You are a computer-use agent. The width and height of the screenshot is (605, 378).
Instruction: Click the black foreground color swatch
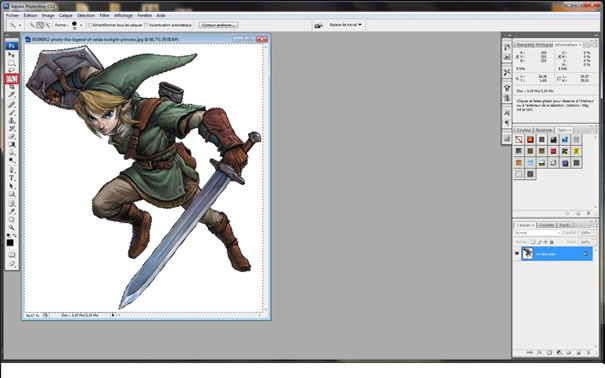pos(10,243)
